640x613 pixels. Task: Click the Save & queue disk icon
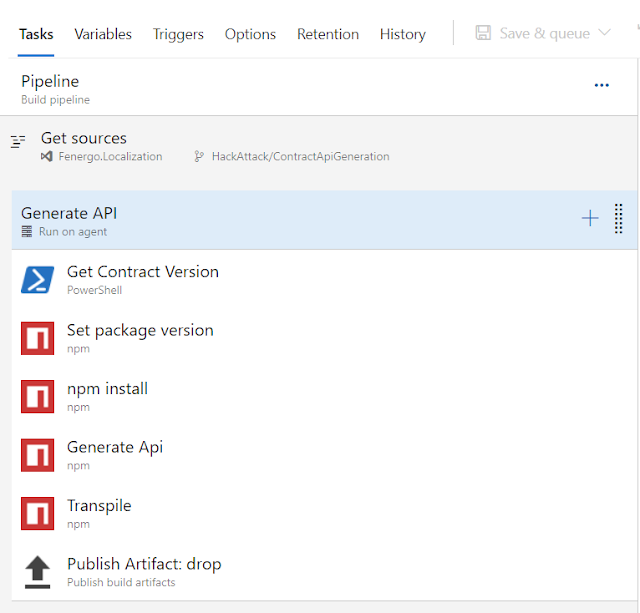click(x=483, y=34)
